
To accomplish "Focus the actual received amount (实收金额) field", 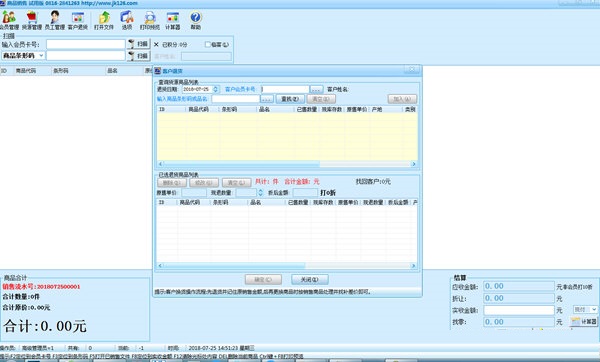I will tap(519, 310).
